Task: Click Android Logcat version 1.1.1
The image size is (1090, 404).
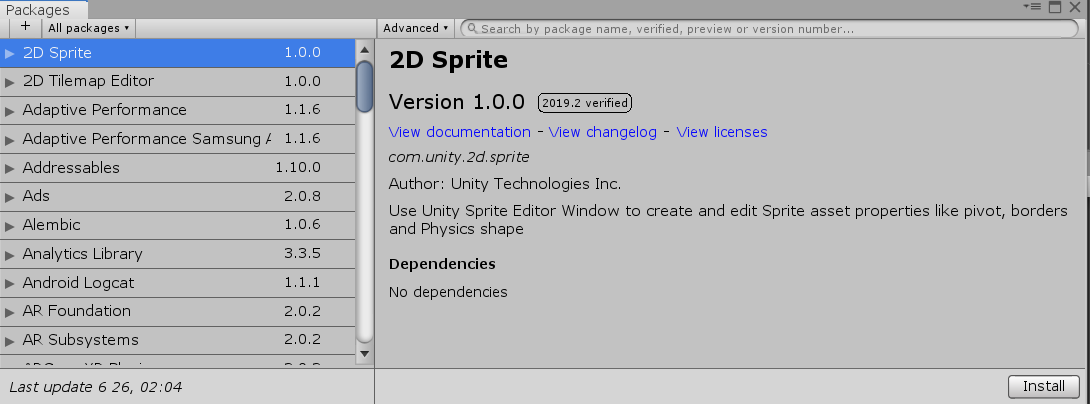Action: (302, 283)
